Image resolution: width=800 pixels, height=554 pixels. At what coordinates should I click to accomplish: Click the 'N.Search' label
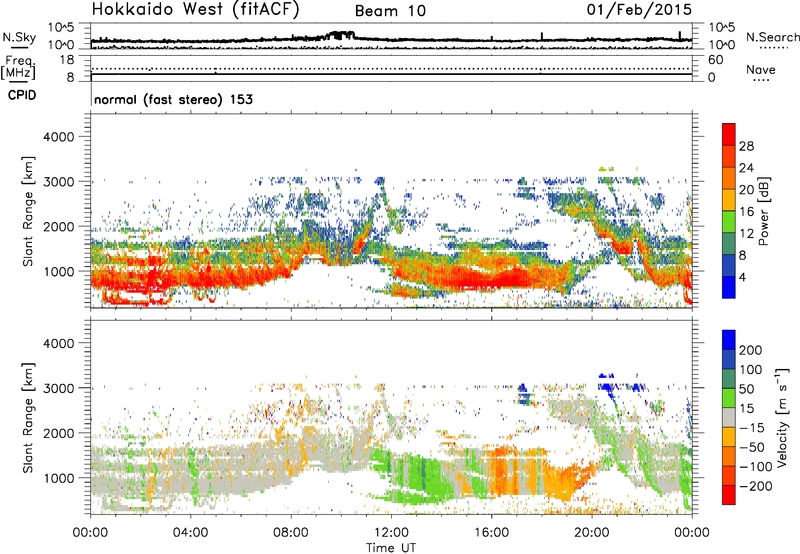coord(772,37)
